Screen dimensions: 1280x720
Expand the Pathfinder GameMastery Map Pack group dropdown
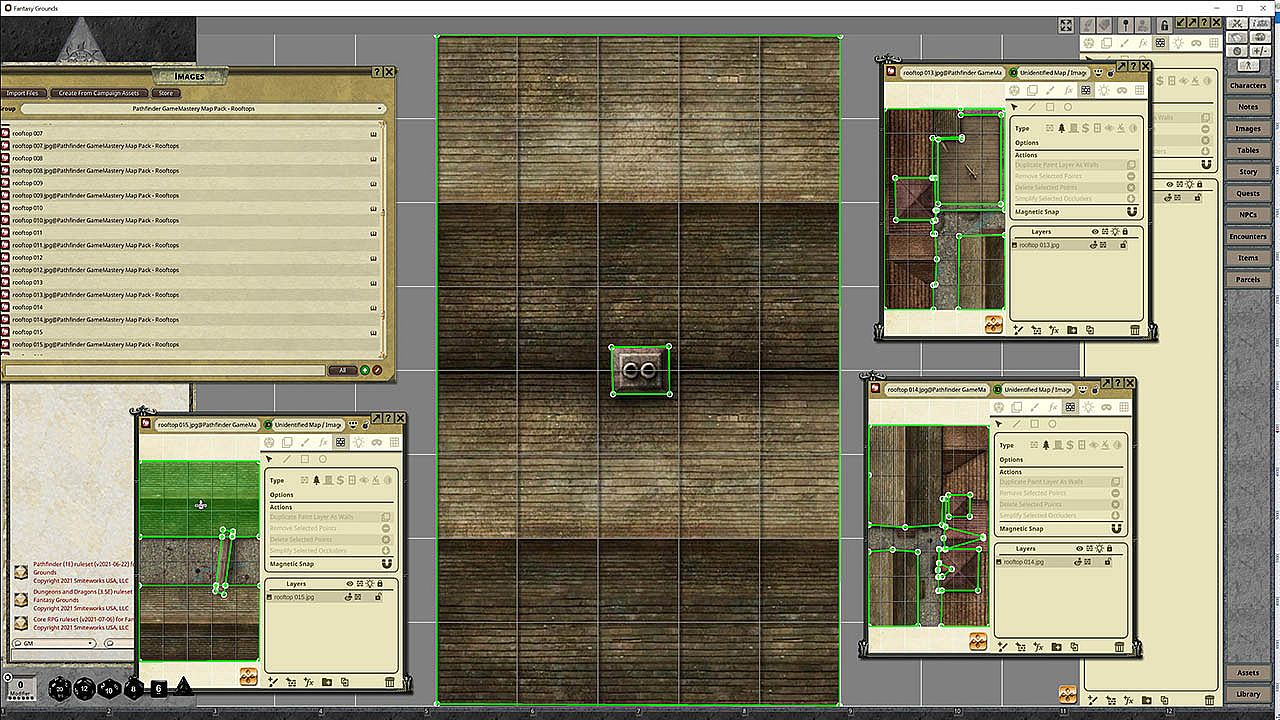tap(203, 108)
